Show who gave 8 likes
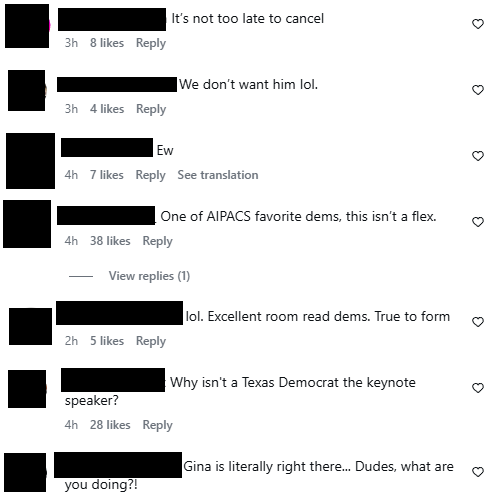 [107, 43]
